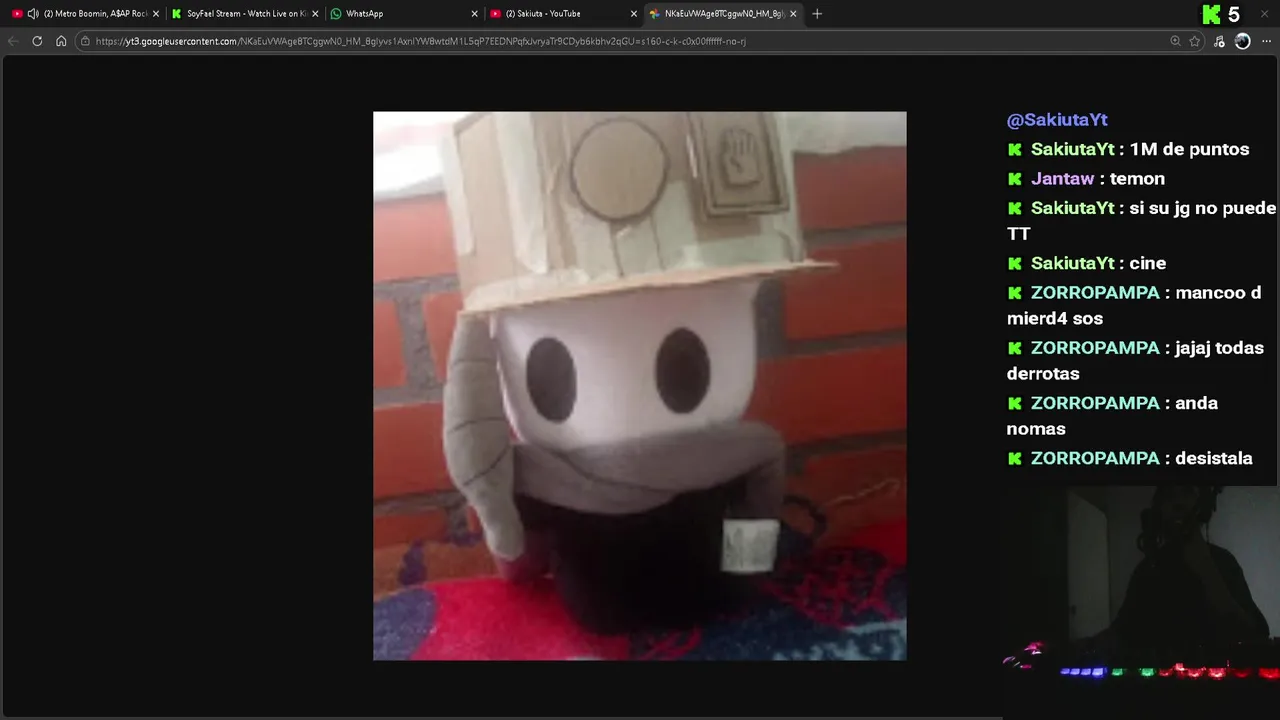Click the @SakiutaYt mention in chat
Screen dimensions: 1280x720
(x=1057, y=120)
